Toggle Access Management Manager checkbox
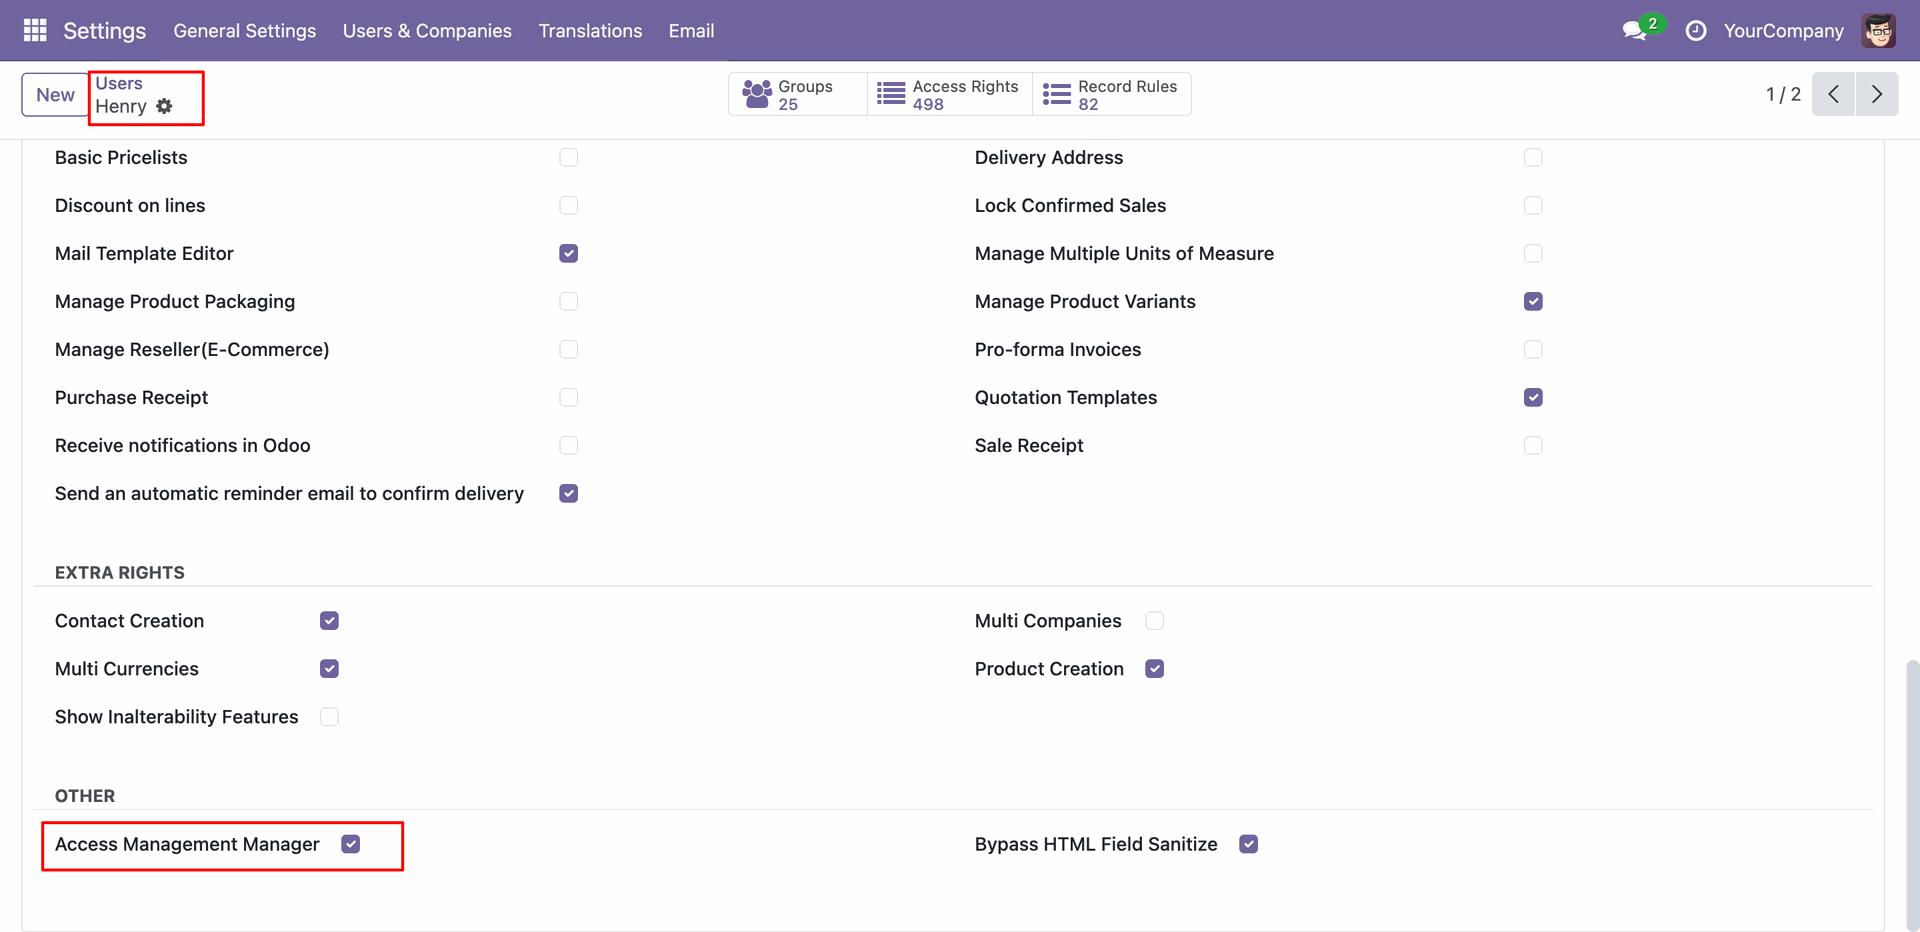Screen dimensions: 1920x932 pos(350,844)
